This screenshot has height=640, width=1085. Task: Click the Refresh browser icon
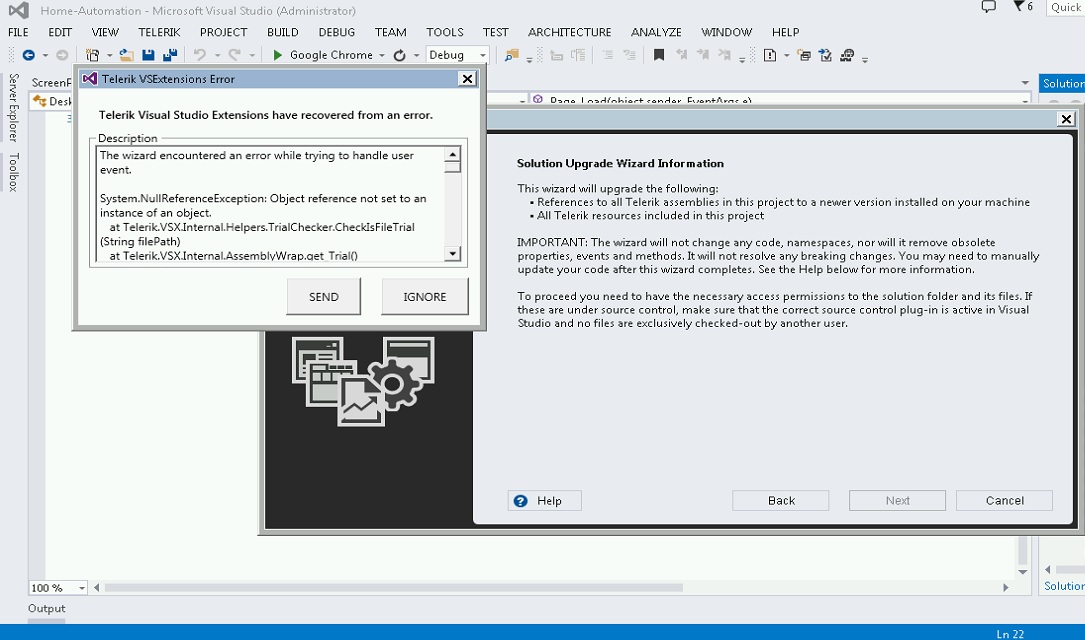[399, 55]
